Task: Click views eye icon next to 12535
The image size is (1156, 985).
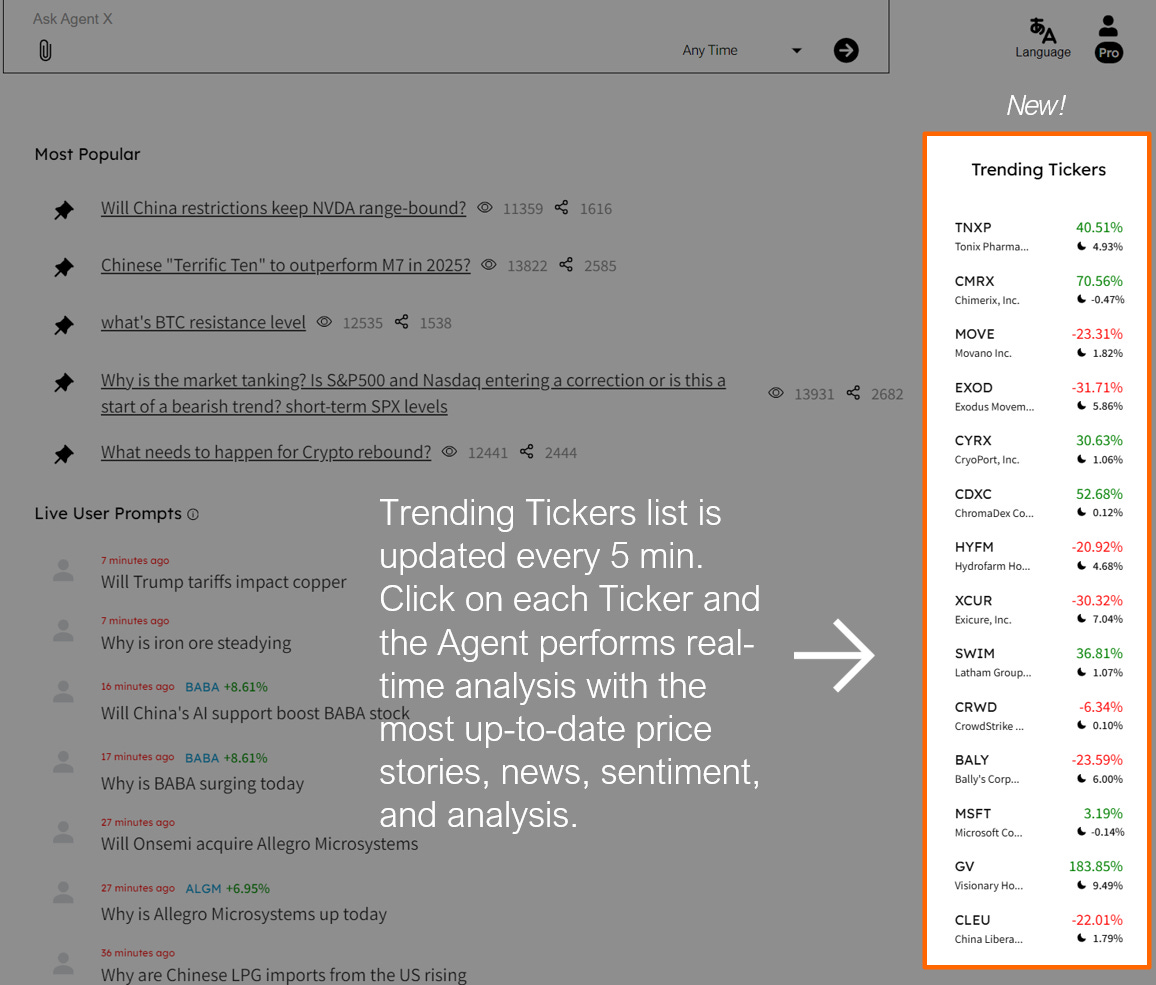Action: pyautogui.click(x=324, y=322)
